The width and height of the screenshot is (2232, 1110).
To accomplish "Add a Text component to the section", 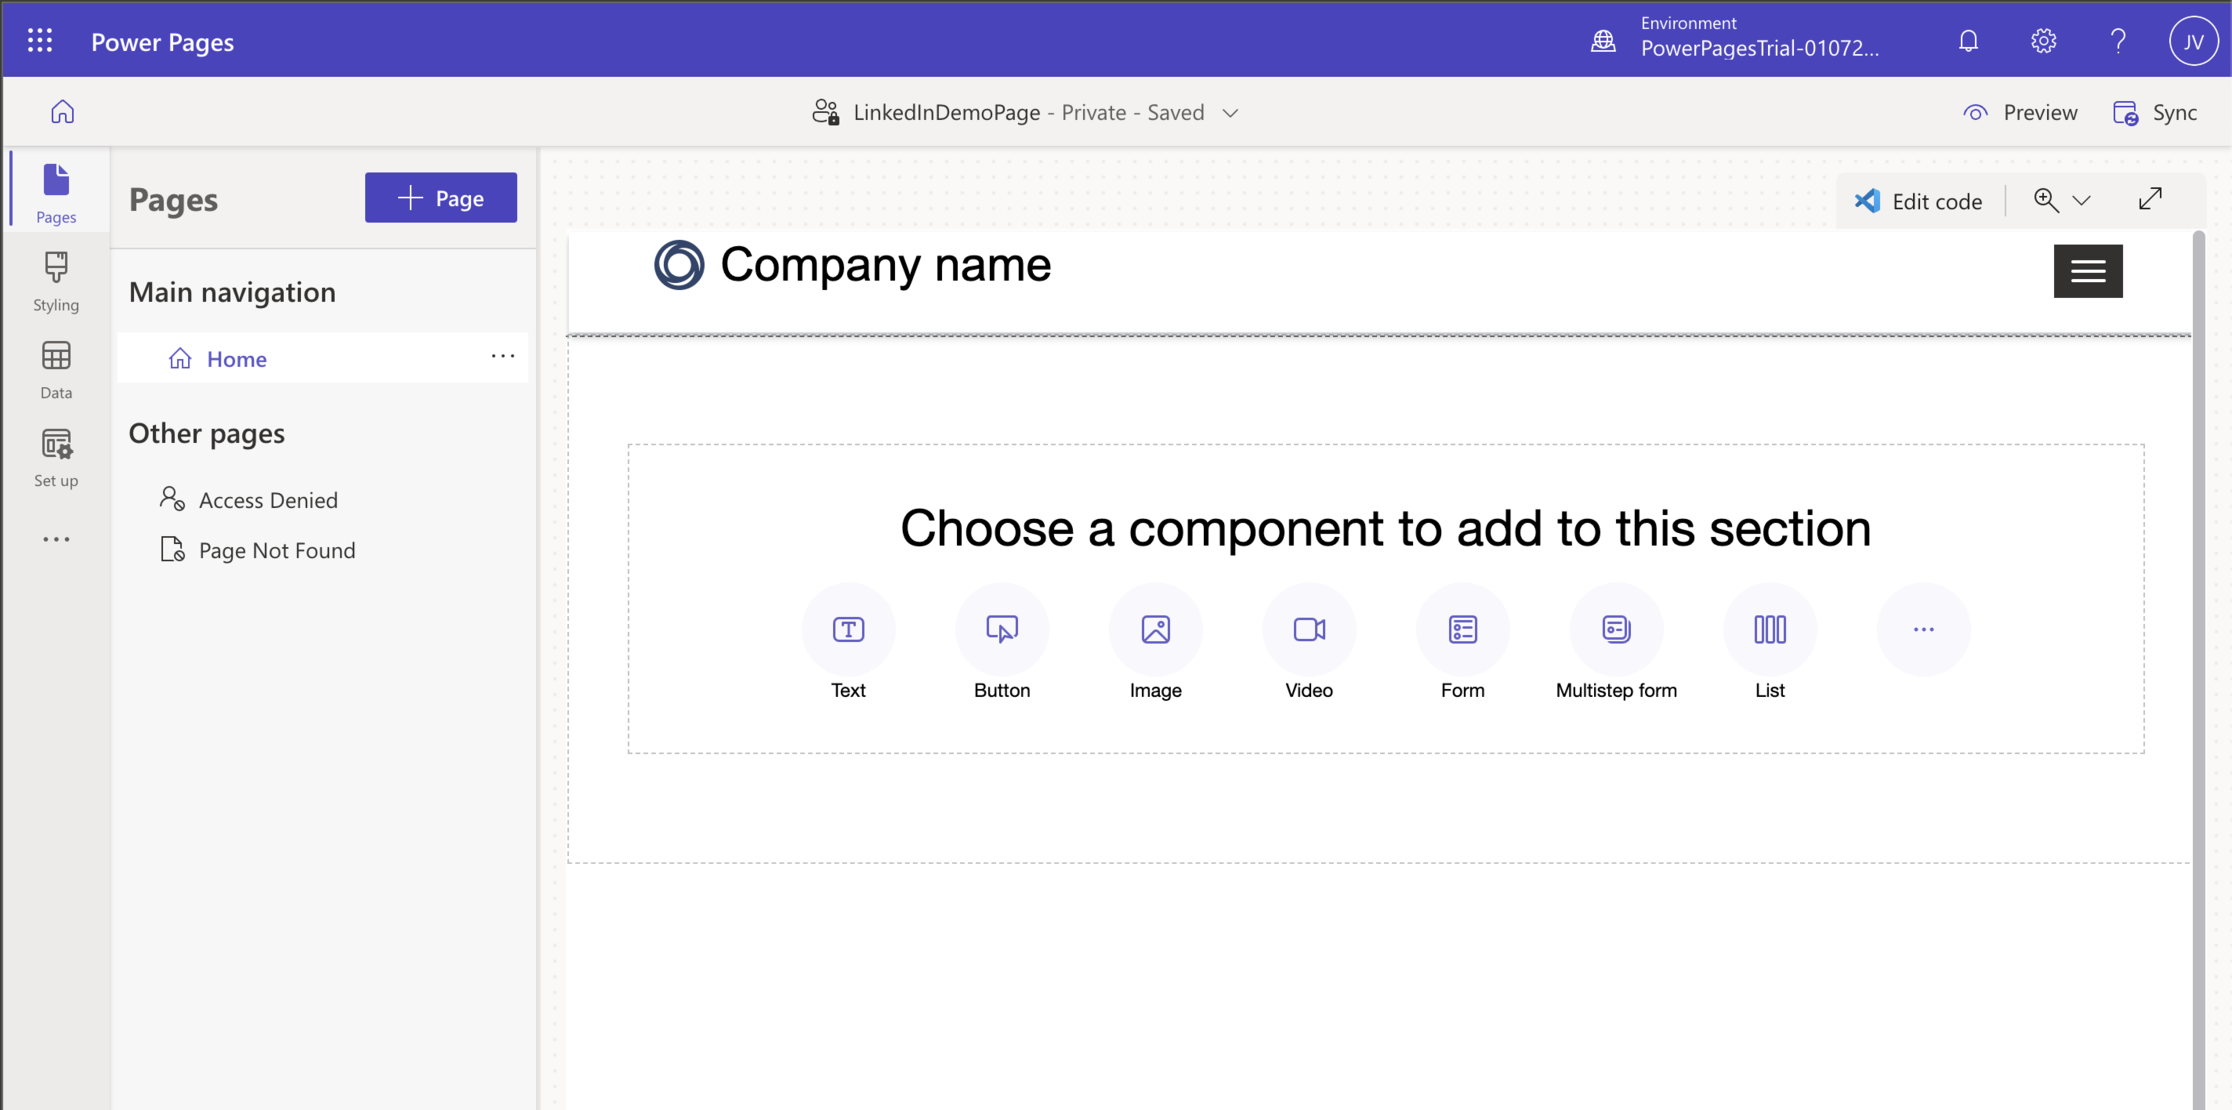I will [x=848, y=630].
